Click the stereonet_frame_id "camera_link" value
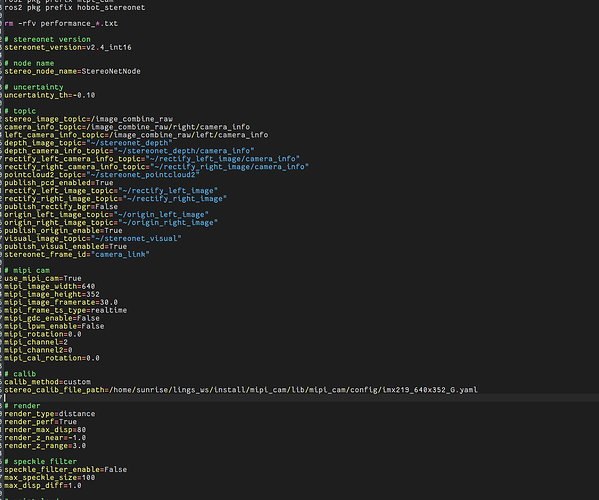The width and height of the screenshot is (599, 500). point(120,254)
